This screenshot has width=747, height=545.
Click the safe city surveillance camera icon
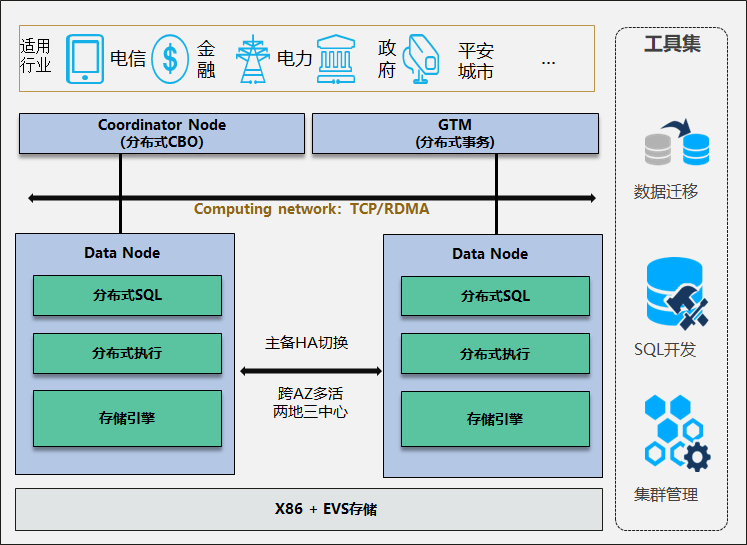[x=421, y=59]
